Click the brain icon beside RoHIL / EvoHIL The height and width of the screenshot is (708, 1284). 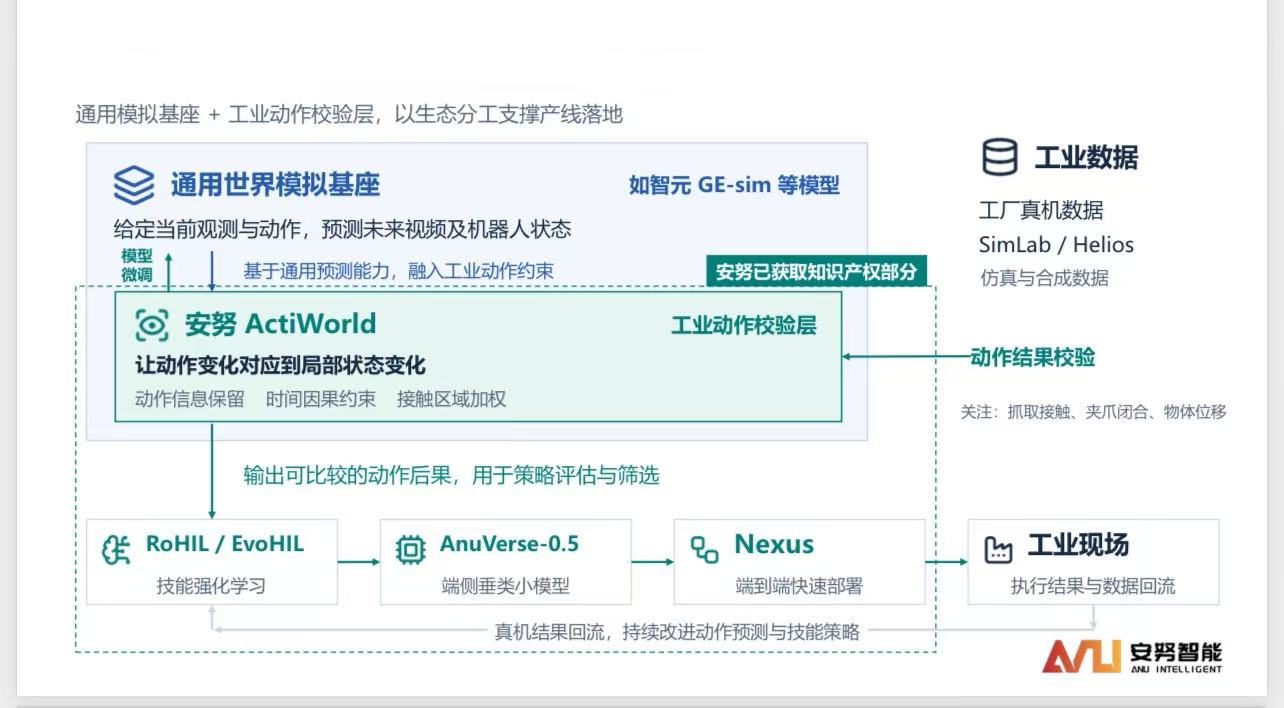point(117,549)
